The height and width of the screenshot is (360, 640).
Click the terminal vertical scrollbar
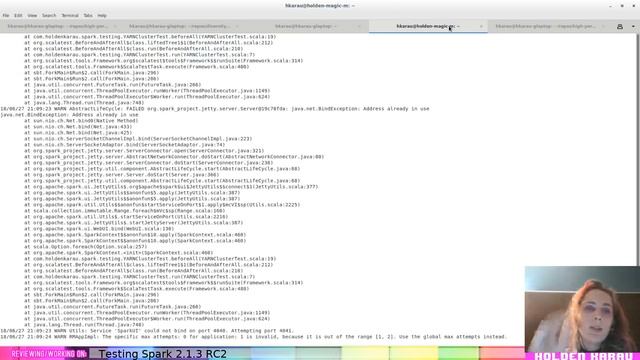[638, 149]
